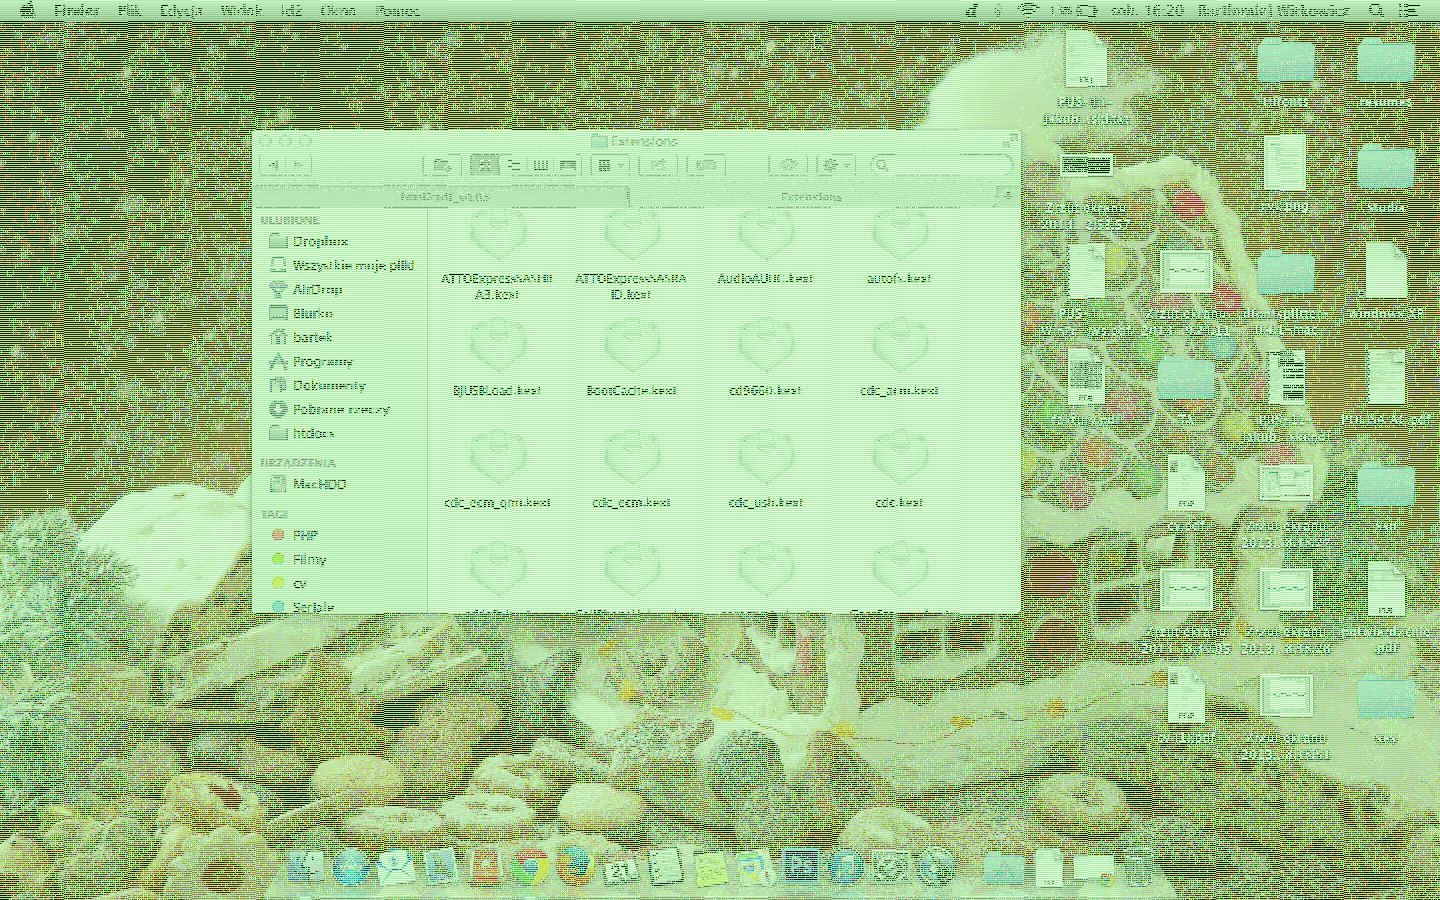This screenshot has width=1440, height=900.
Task: Open the Plik menu
Action: [129, 11]
